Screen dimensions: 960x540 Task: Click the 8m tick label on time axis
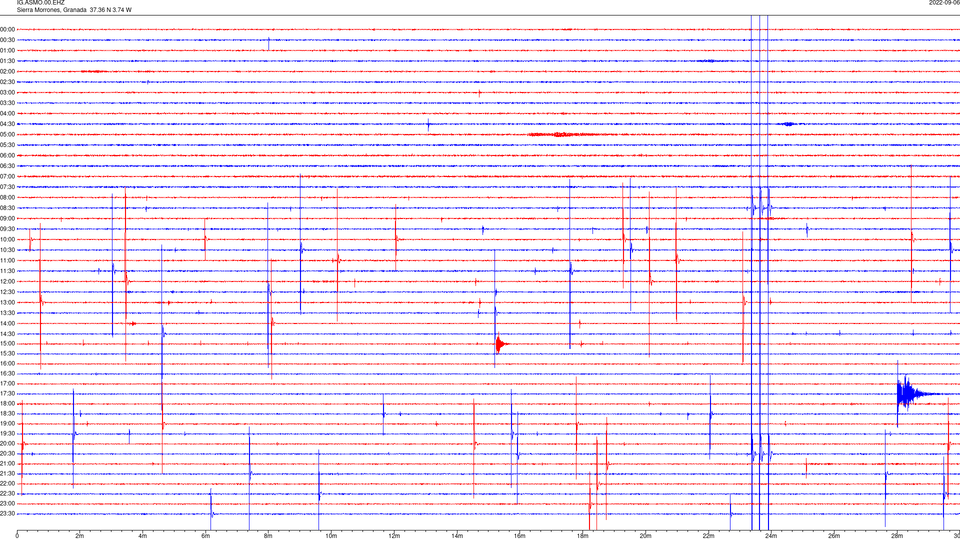268,536
